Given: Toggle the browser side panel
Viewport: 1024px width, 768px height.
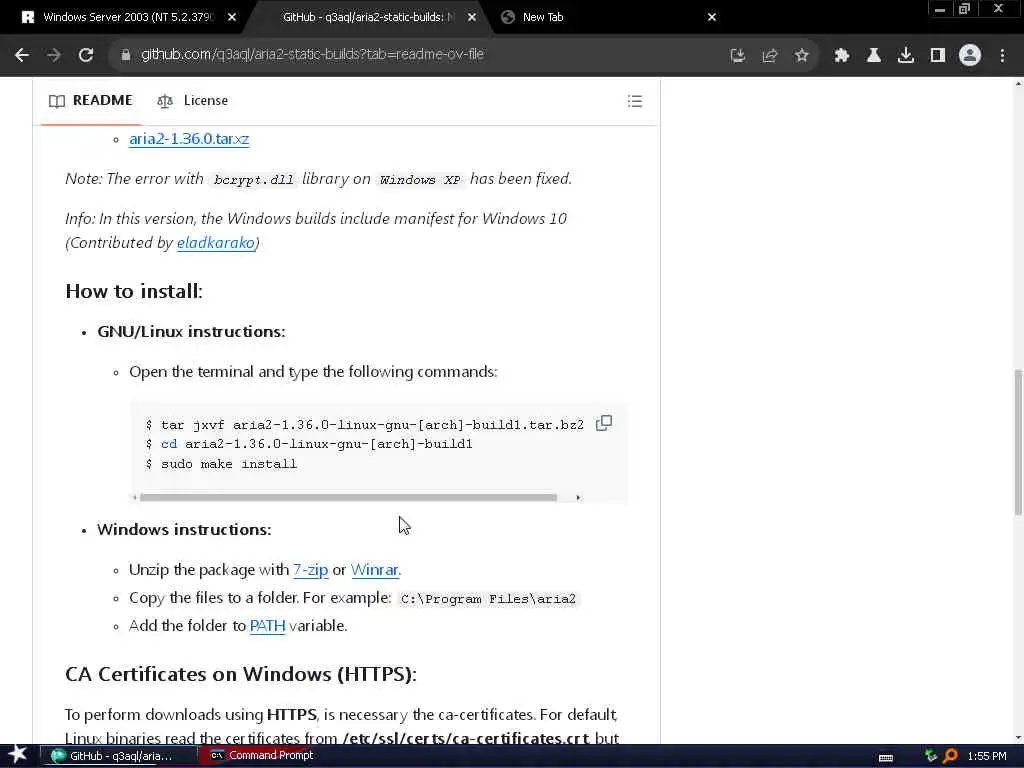Looking at the screenshot, I should [937, 56].
